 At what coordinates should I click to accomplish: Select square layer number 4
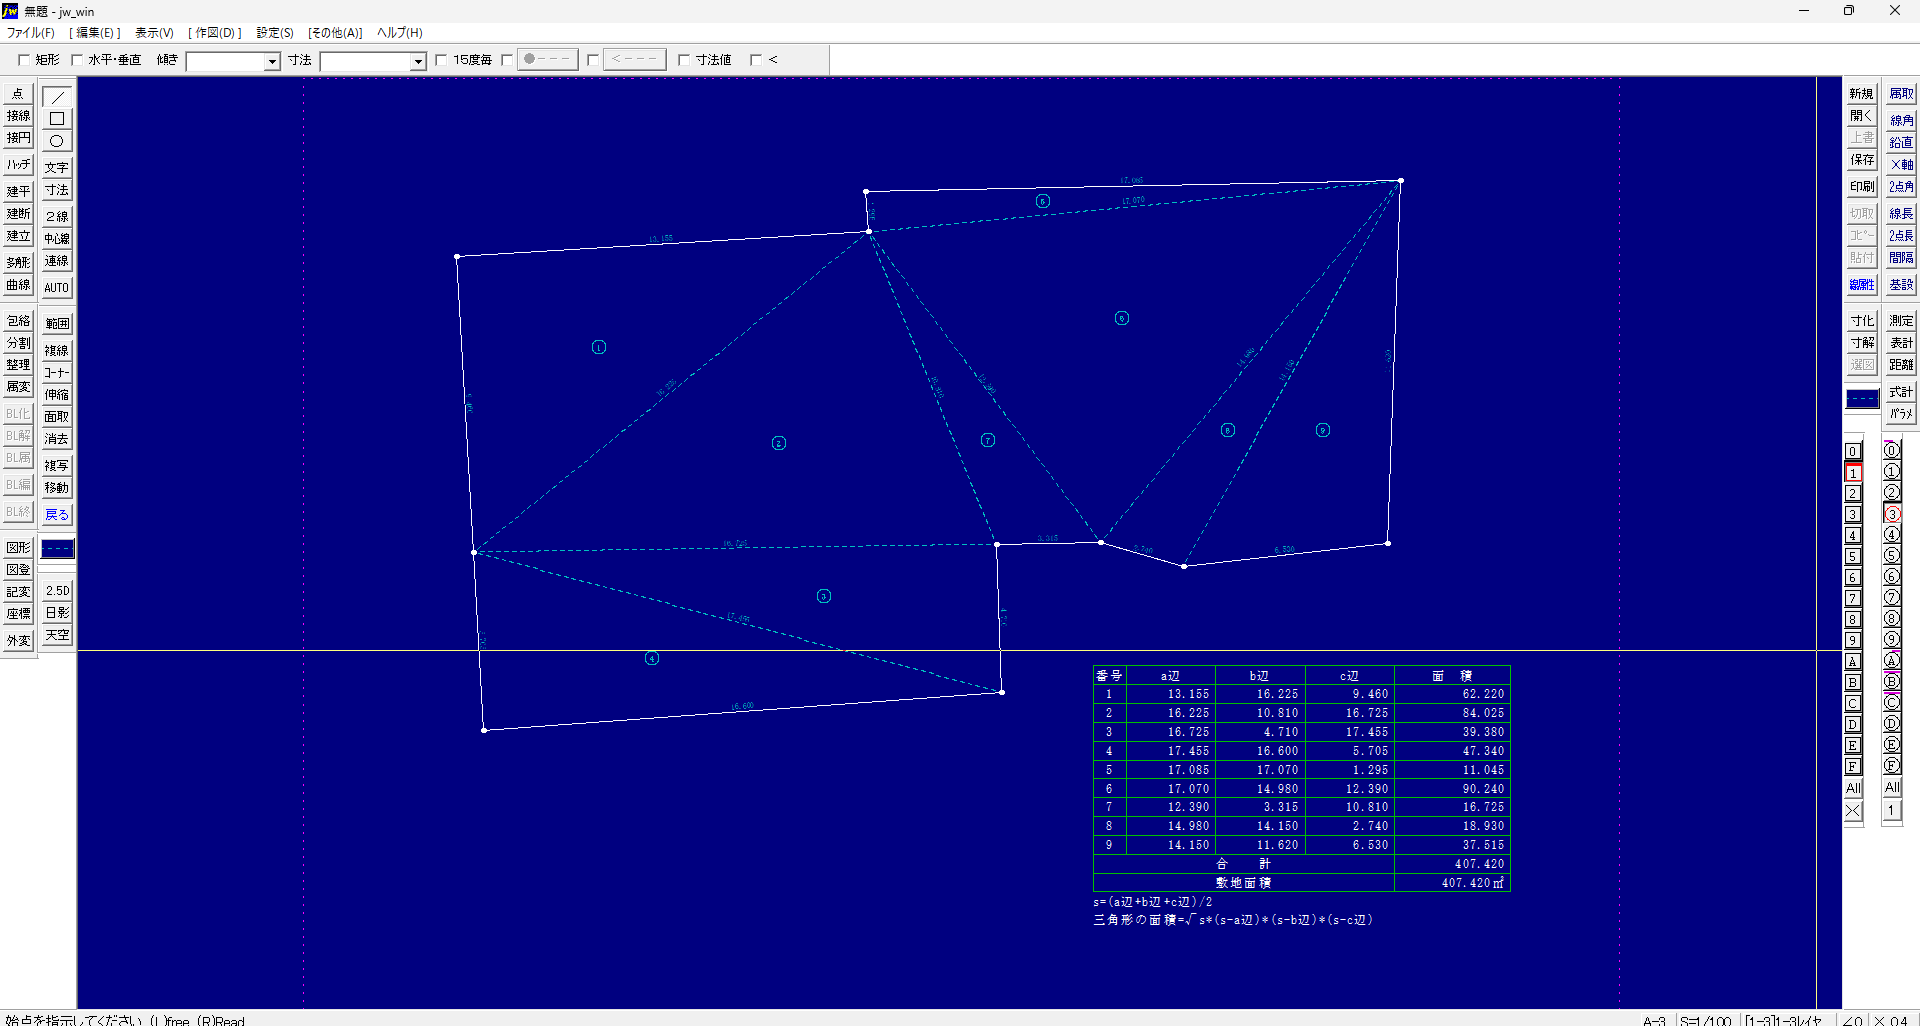click(x=1853, y=536)
